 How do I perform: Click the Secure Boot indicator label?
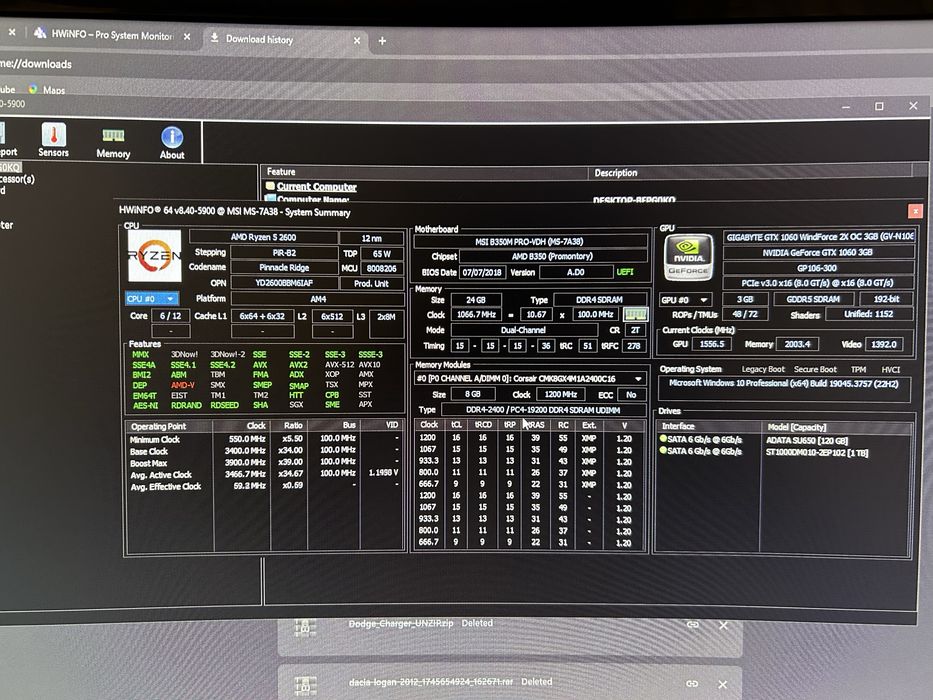click(x=815, y=369)
